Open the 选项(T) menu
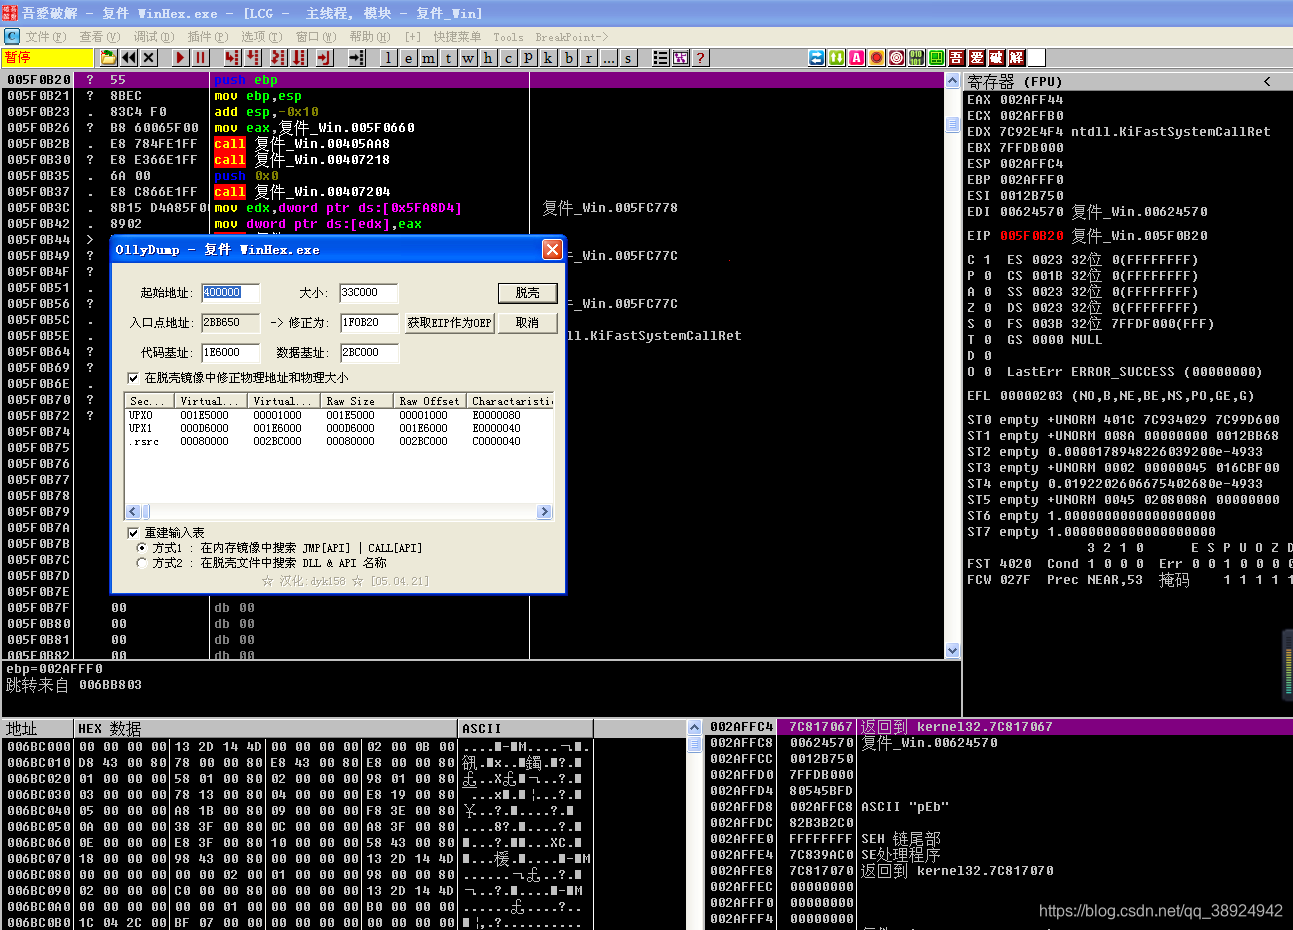Screen dimensions: 1293x930 (x=261, y=37)
